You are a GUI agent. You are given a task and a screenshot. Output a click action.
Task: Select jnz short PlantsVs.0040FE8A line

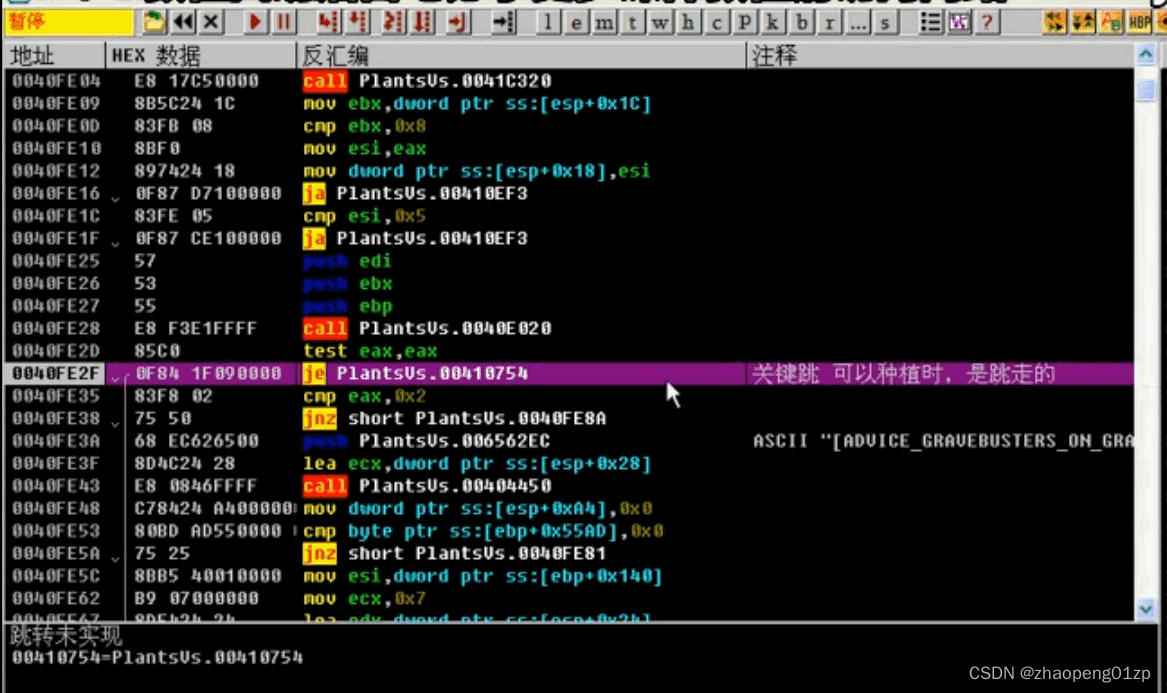tap(455, 418)
